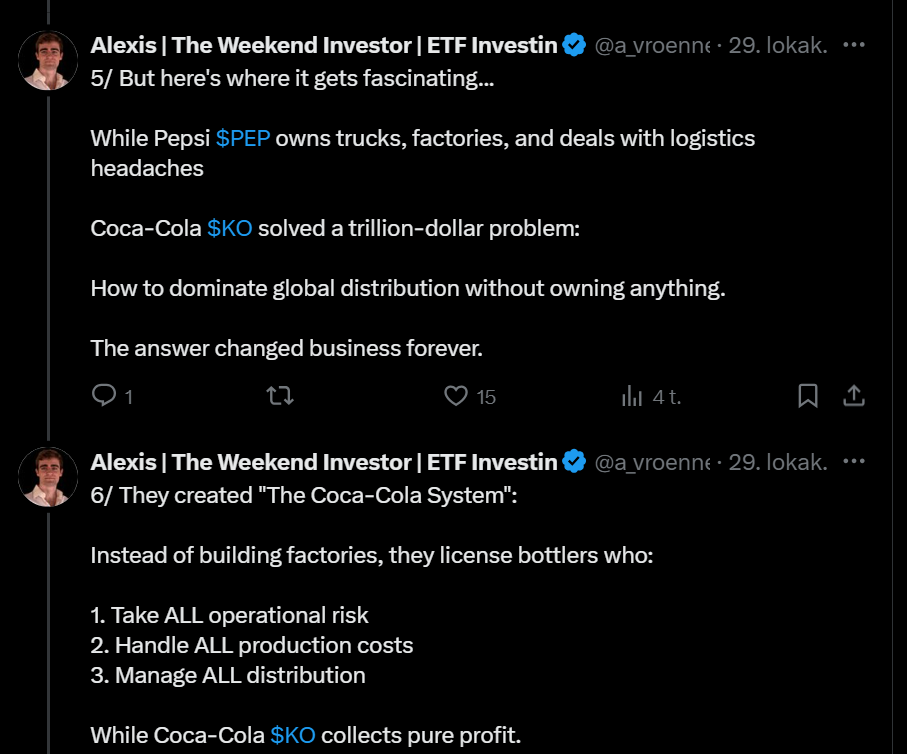The width and height of the screenshot is (907, 754).
Task: Open @a_vroenne handle on 5/ tweet
Action: coord(652,46)
